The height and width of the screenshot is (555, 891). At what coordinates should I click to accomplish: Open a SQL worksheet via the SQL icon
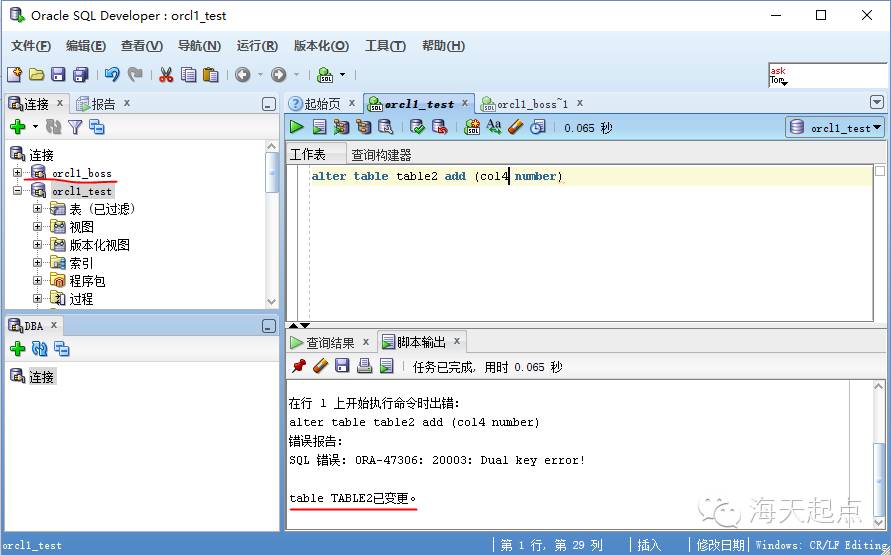tap(326, 74)
